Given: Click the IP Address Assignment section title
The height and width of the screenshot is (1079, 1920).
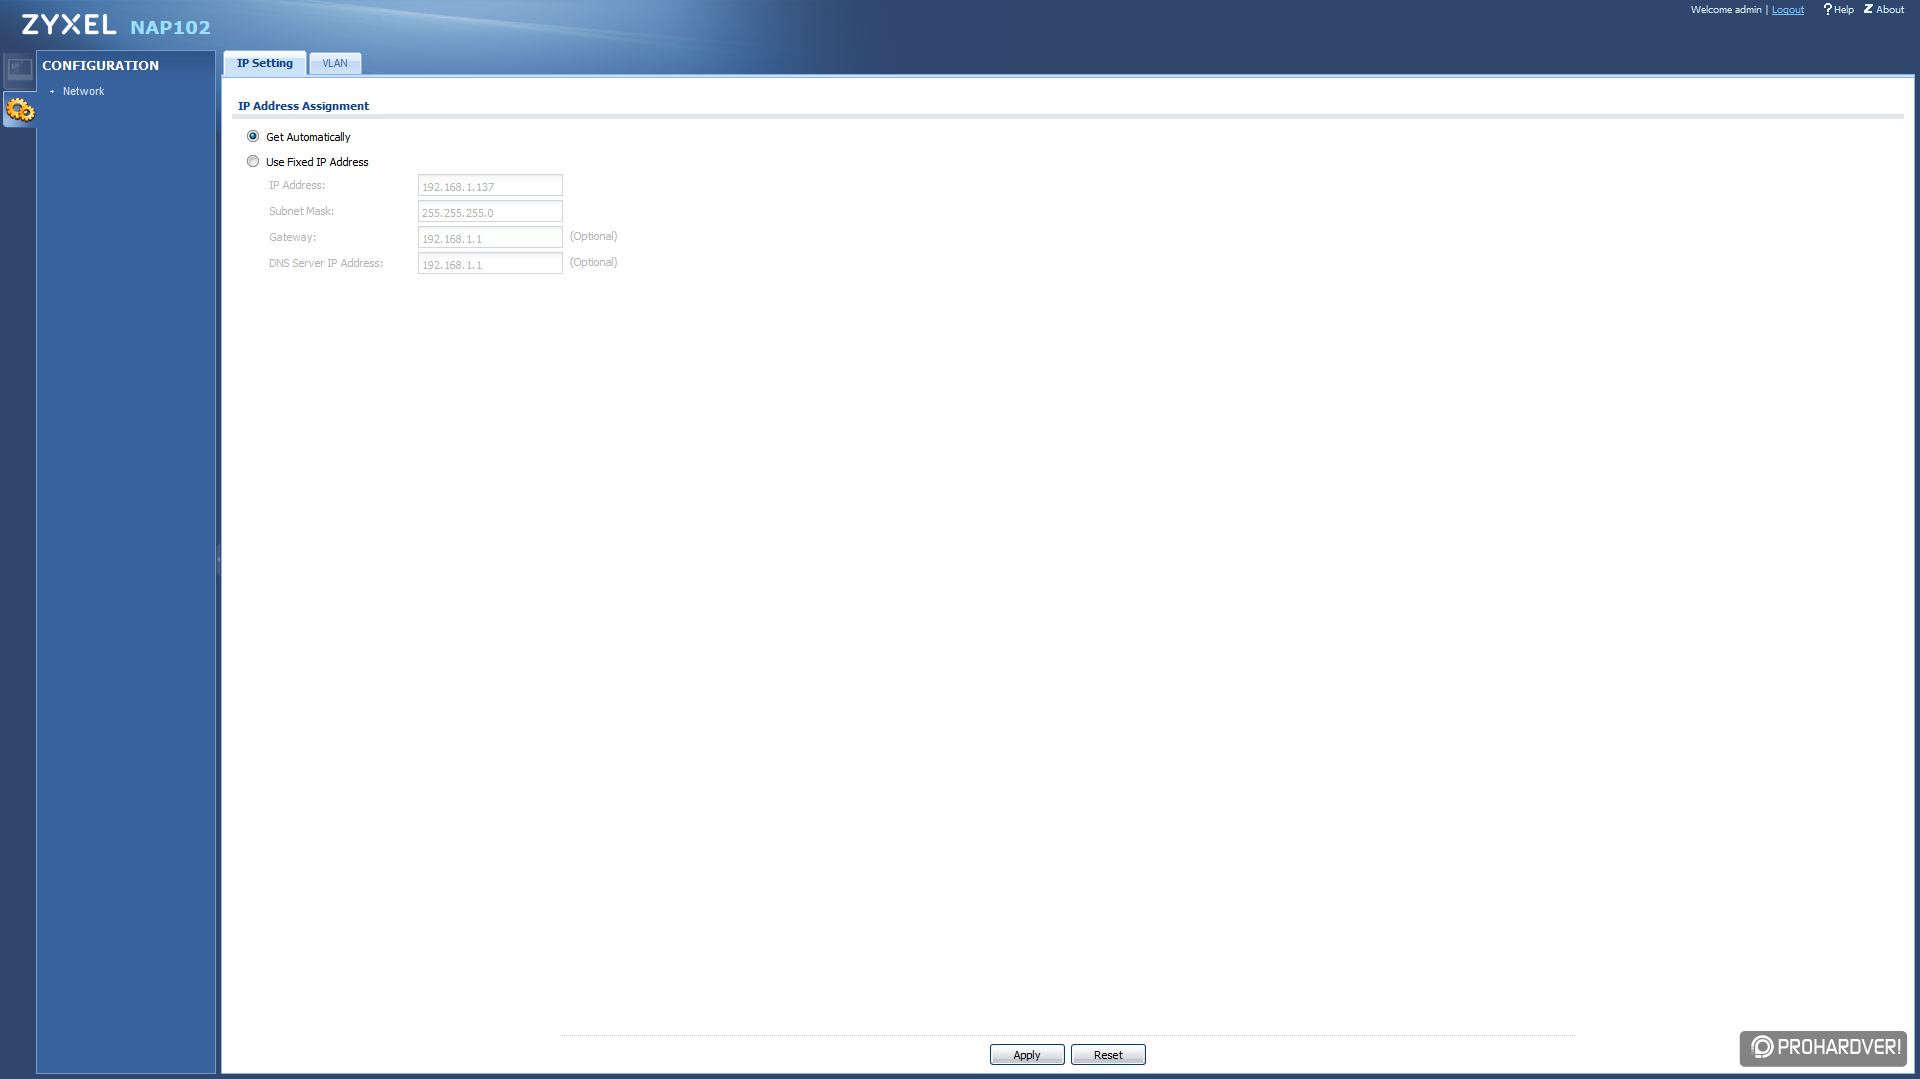Looking at the screenshot, I should coord(303,106).
